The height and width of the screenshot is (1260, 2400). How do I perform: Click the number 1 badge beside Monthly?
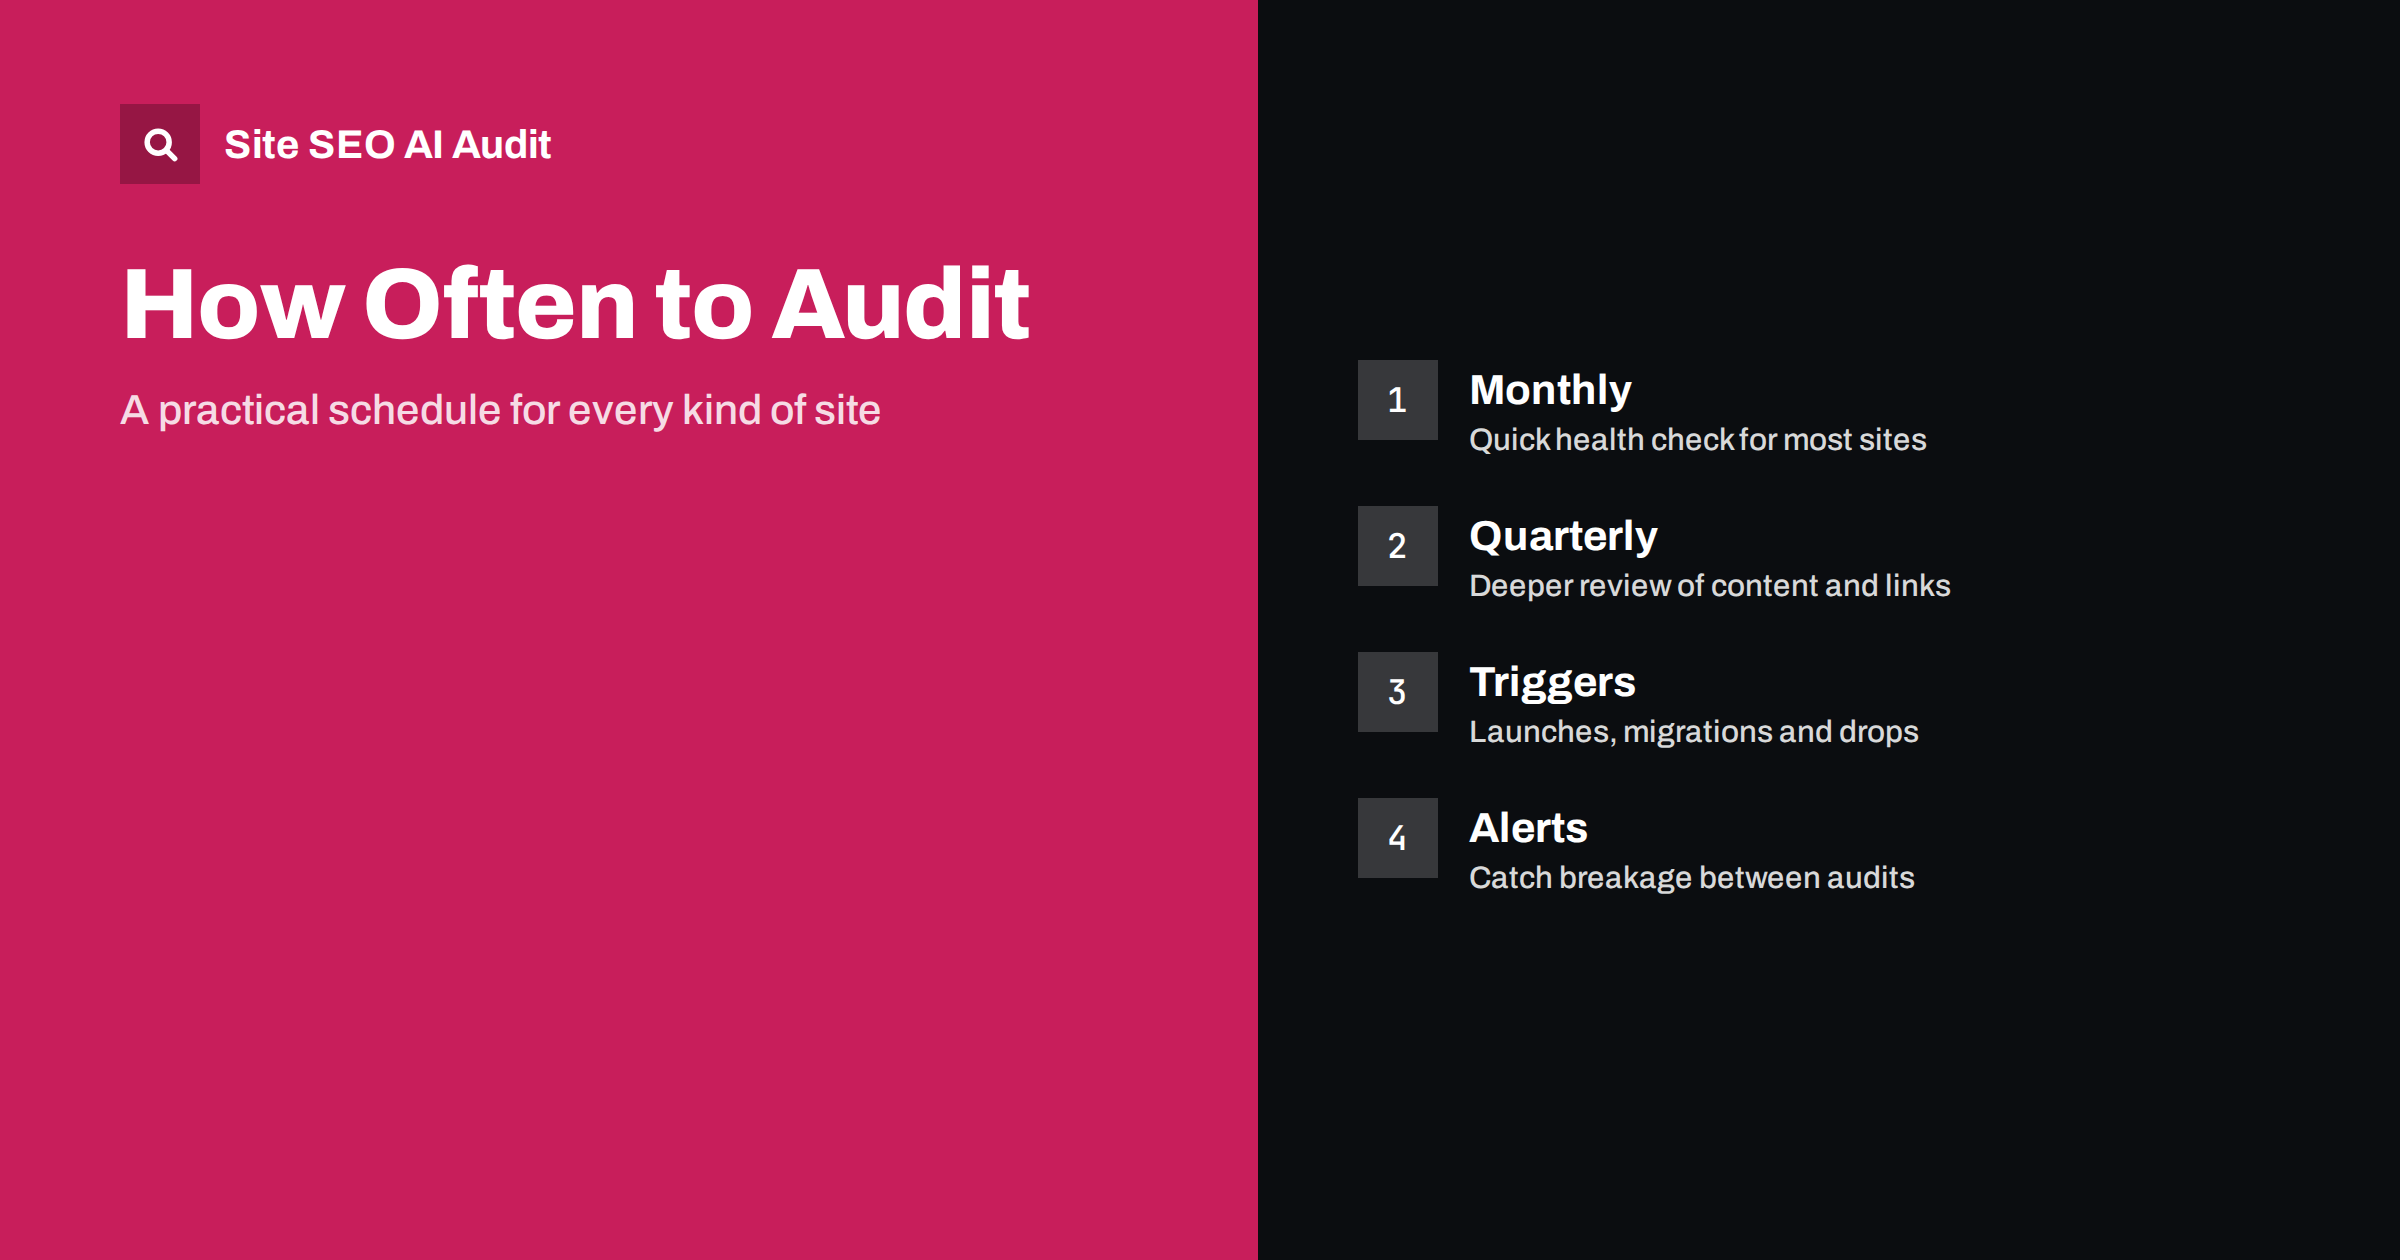pos(1397,400)
